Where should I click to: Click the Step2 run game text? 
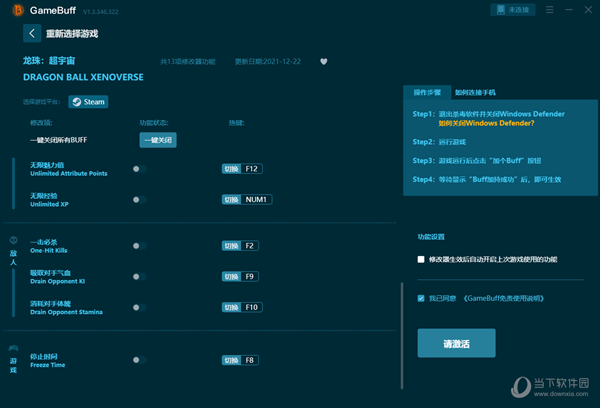pyautogui.click(x=439, y=142)
